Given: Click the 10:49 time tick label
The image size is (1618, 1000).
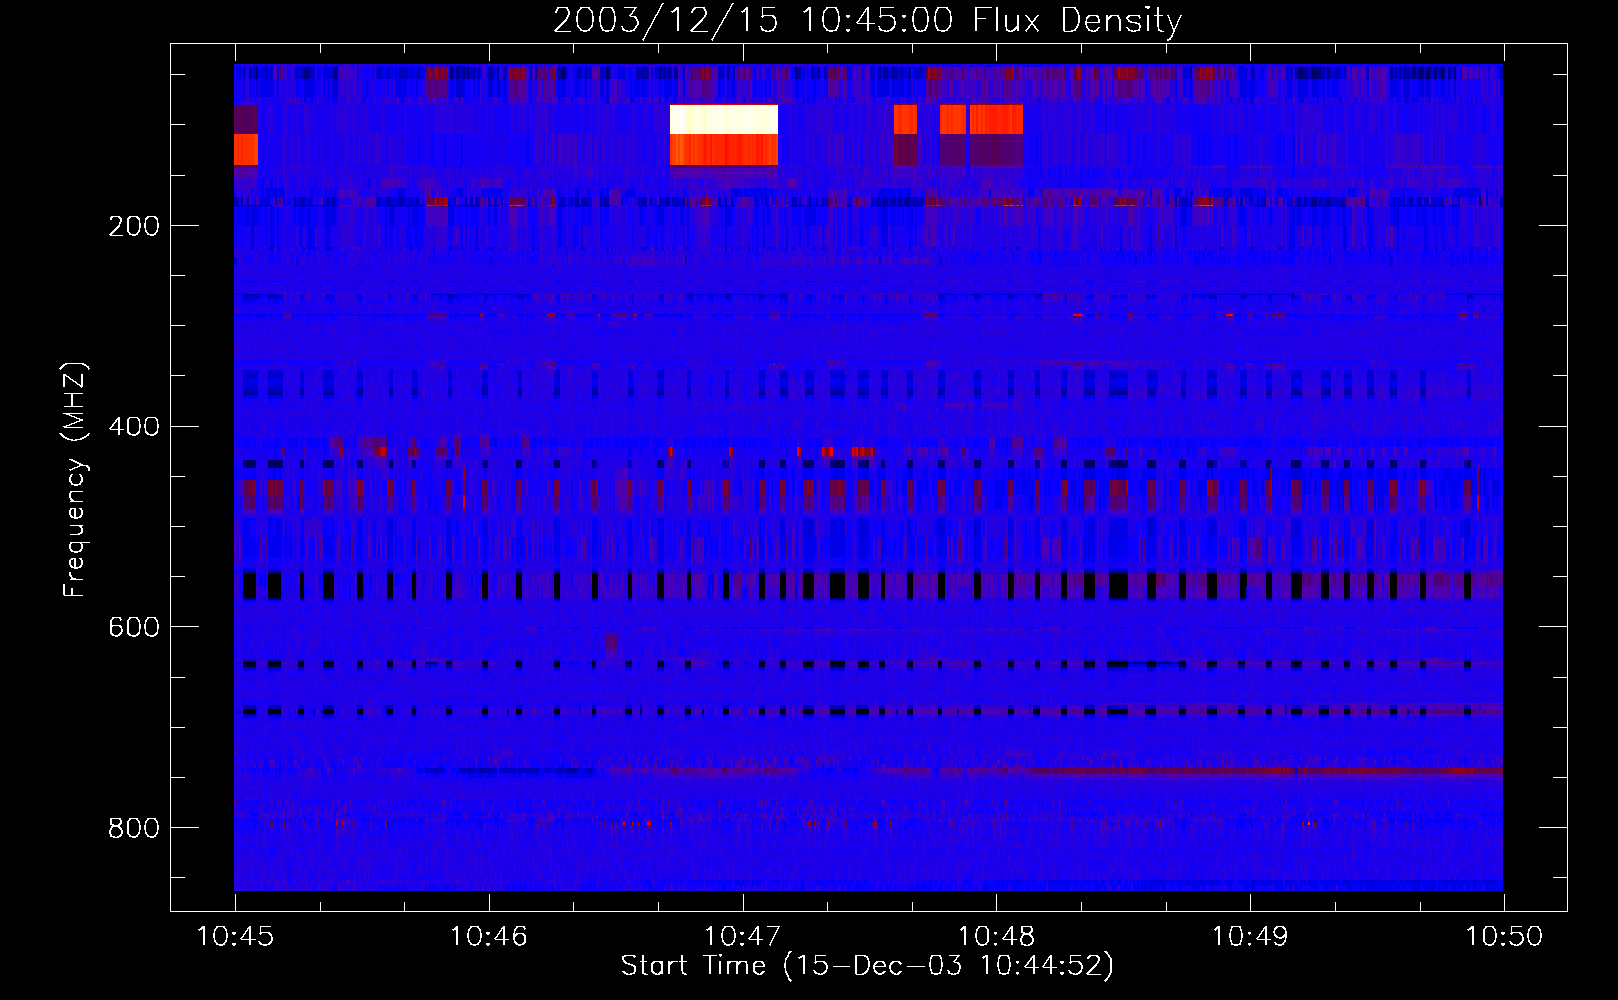Looking at the screenshot, I should click(x=1250, y=937).
